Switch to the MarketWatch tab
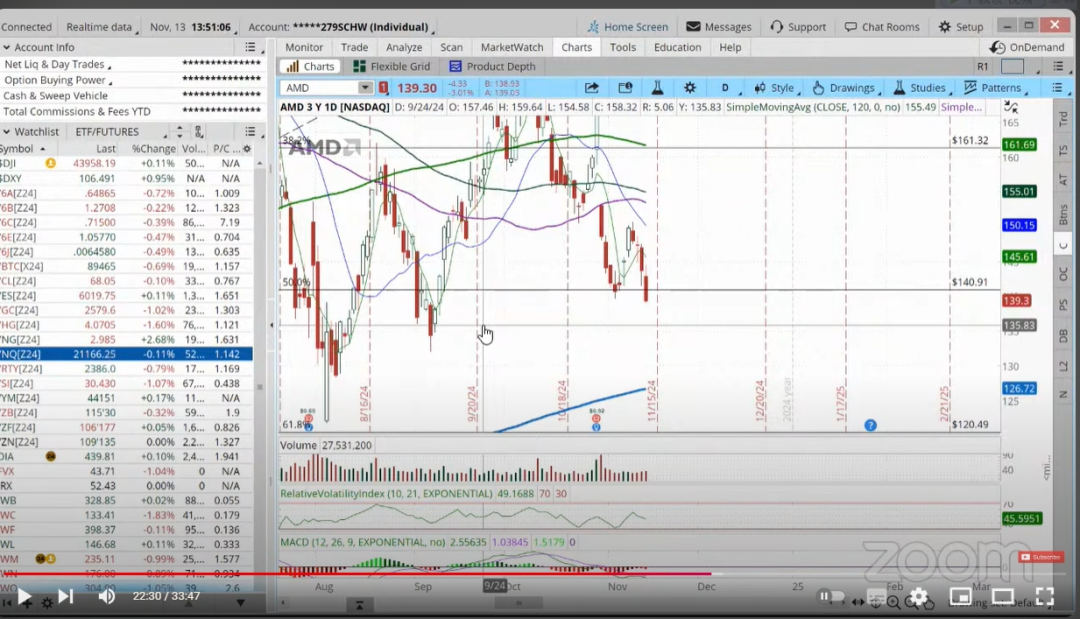Screen dimensions: 1080x619 pos(512,47)
